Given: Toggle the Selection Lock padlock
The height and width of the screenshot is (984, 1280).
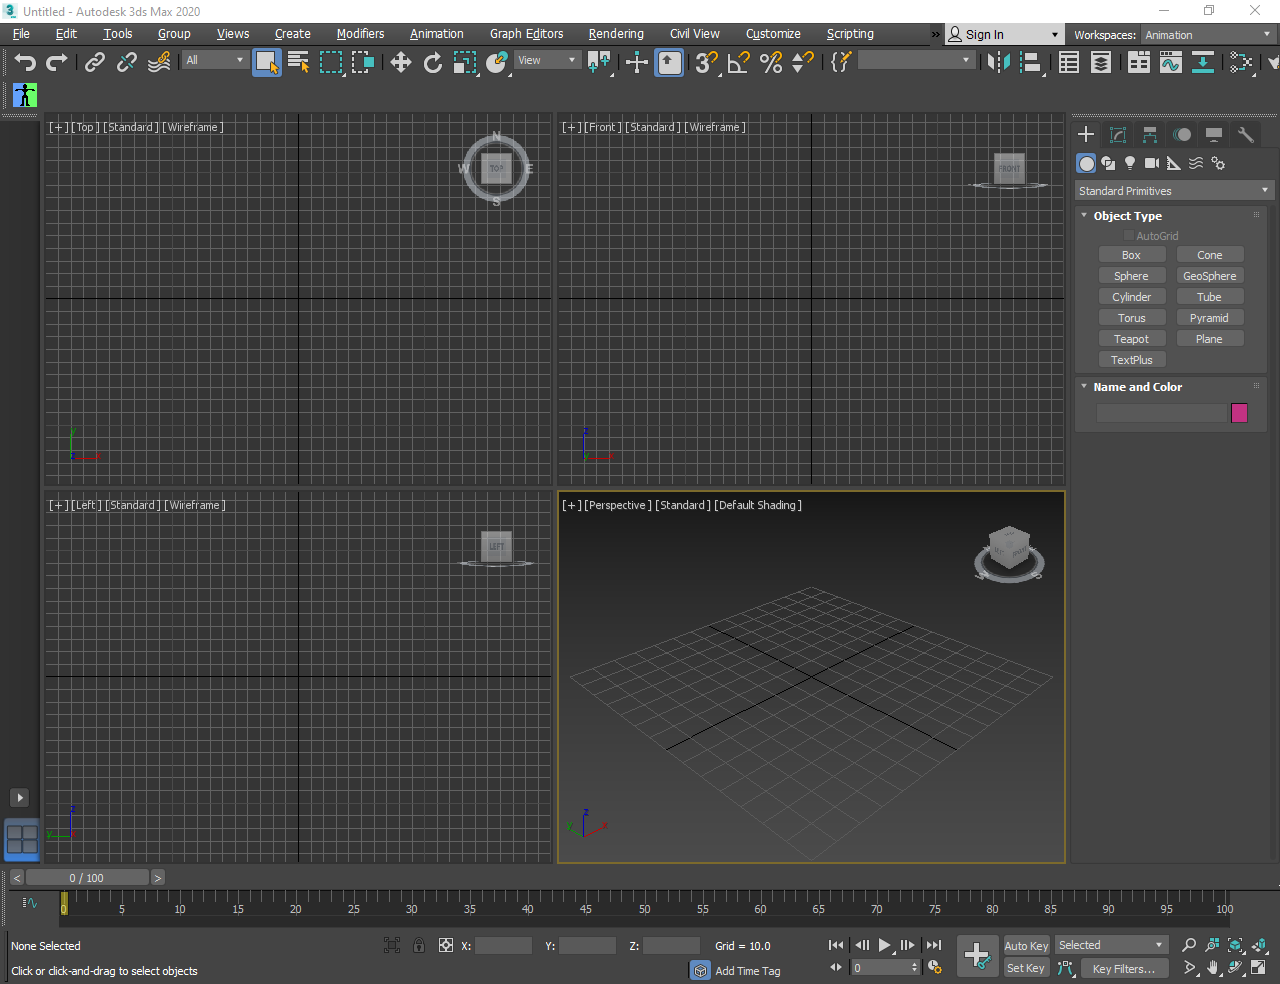Looking at the screenshot, I should [x=419, y=945].
